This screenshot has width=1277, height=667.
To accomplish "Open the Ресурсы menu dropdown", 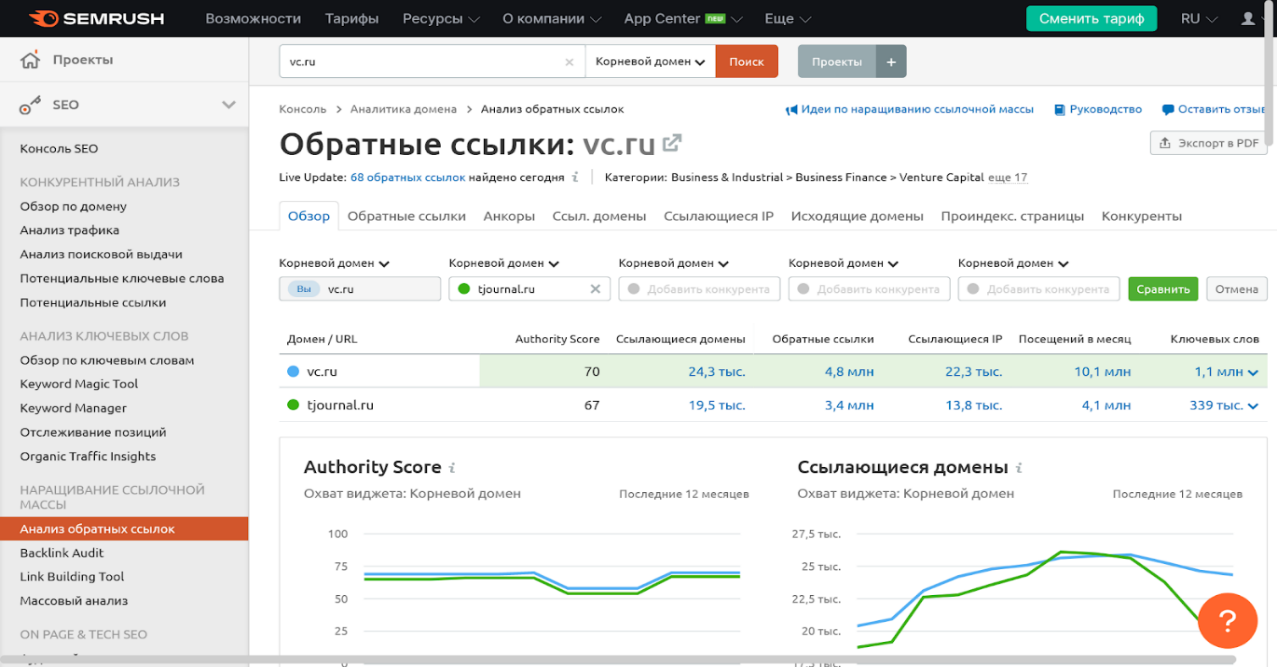I will coord(441,19).
